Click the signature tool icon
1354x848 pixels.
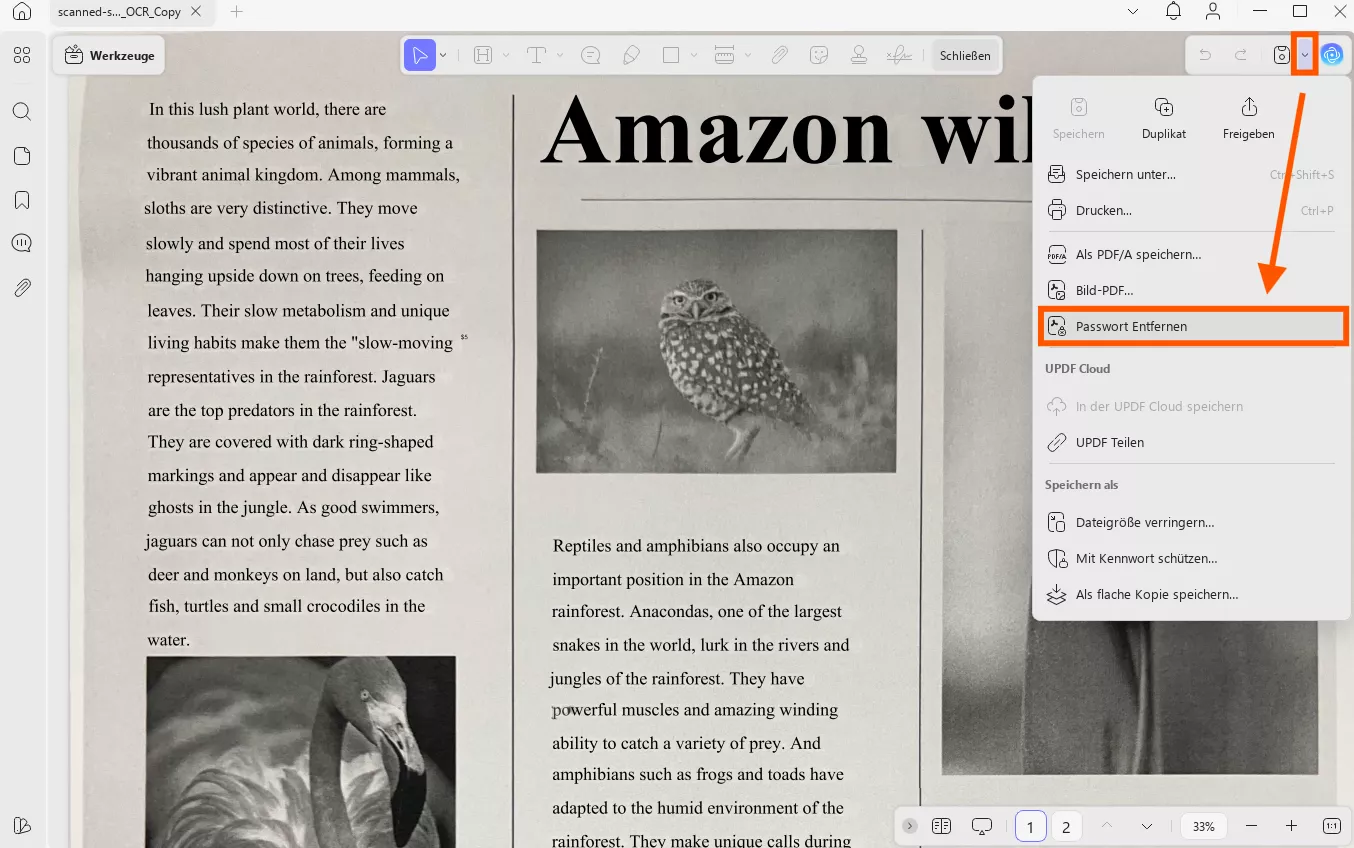(899, 56)
